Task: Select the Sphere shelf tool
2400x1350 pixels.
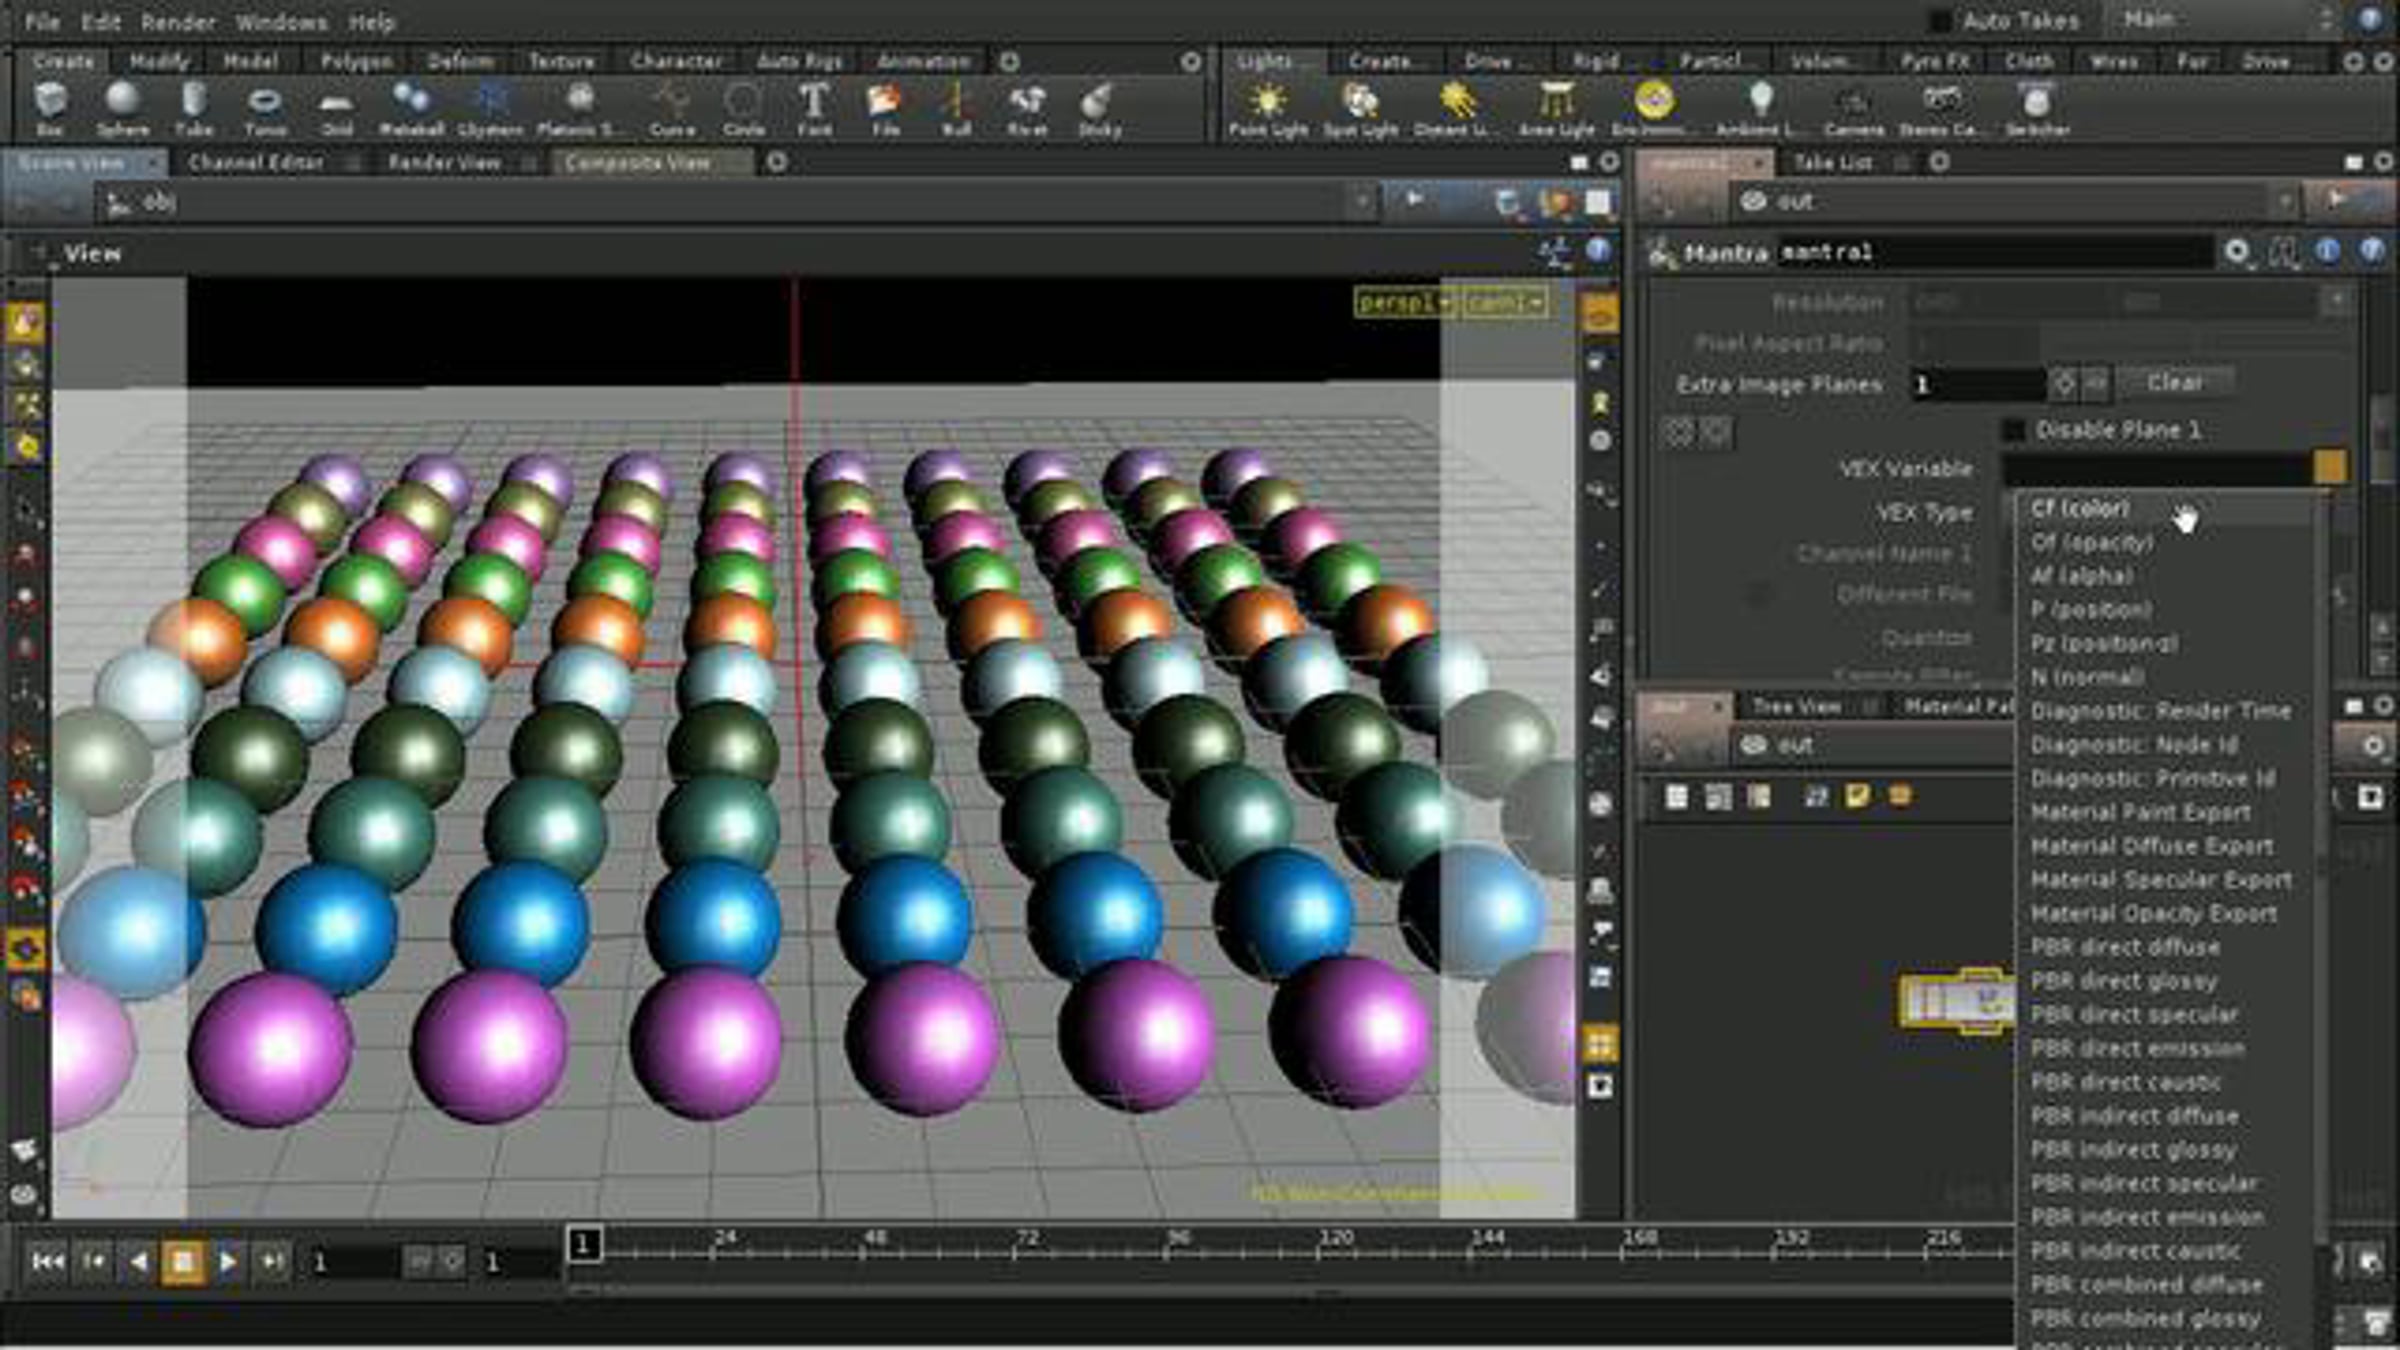Action: (x=122, y=108)
